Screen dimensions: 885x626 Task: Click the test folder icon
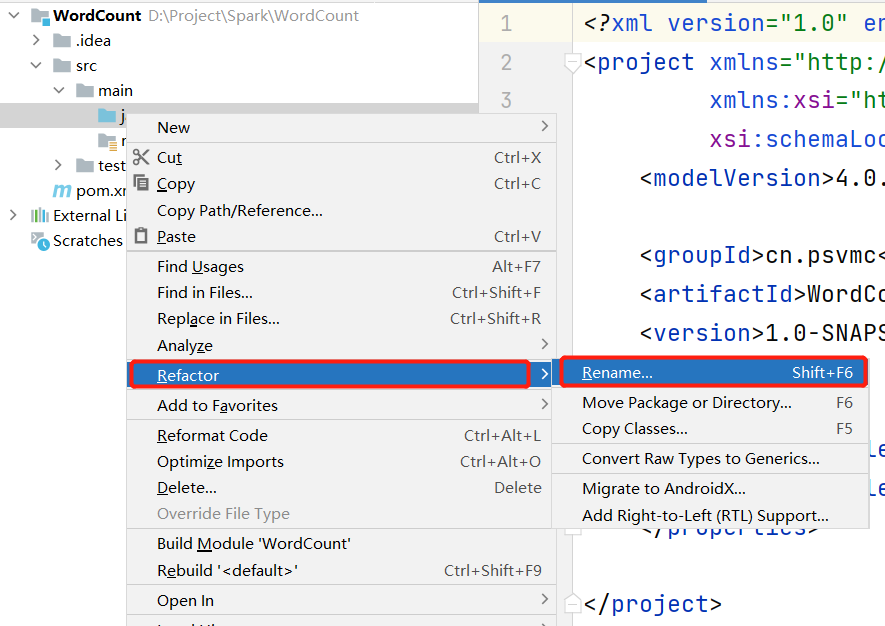(x=85, y=166)
